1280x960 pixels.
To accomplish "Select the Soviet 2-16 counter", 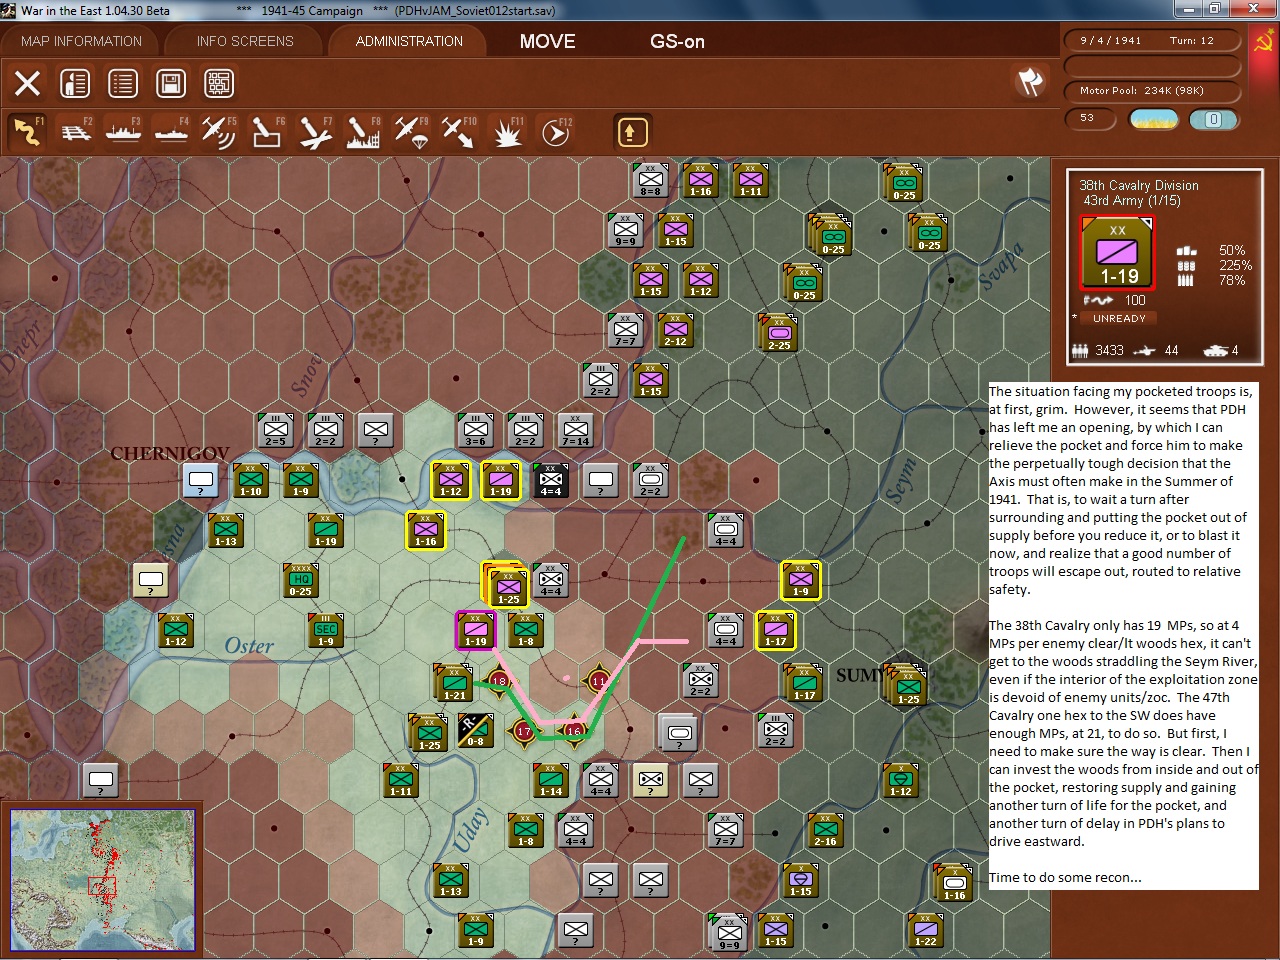I will [826, 830].
